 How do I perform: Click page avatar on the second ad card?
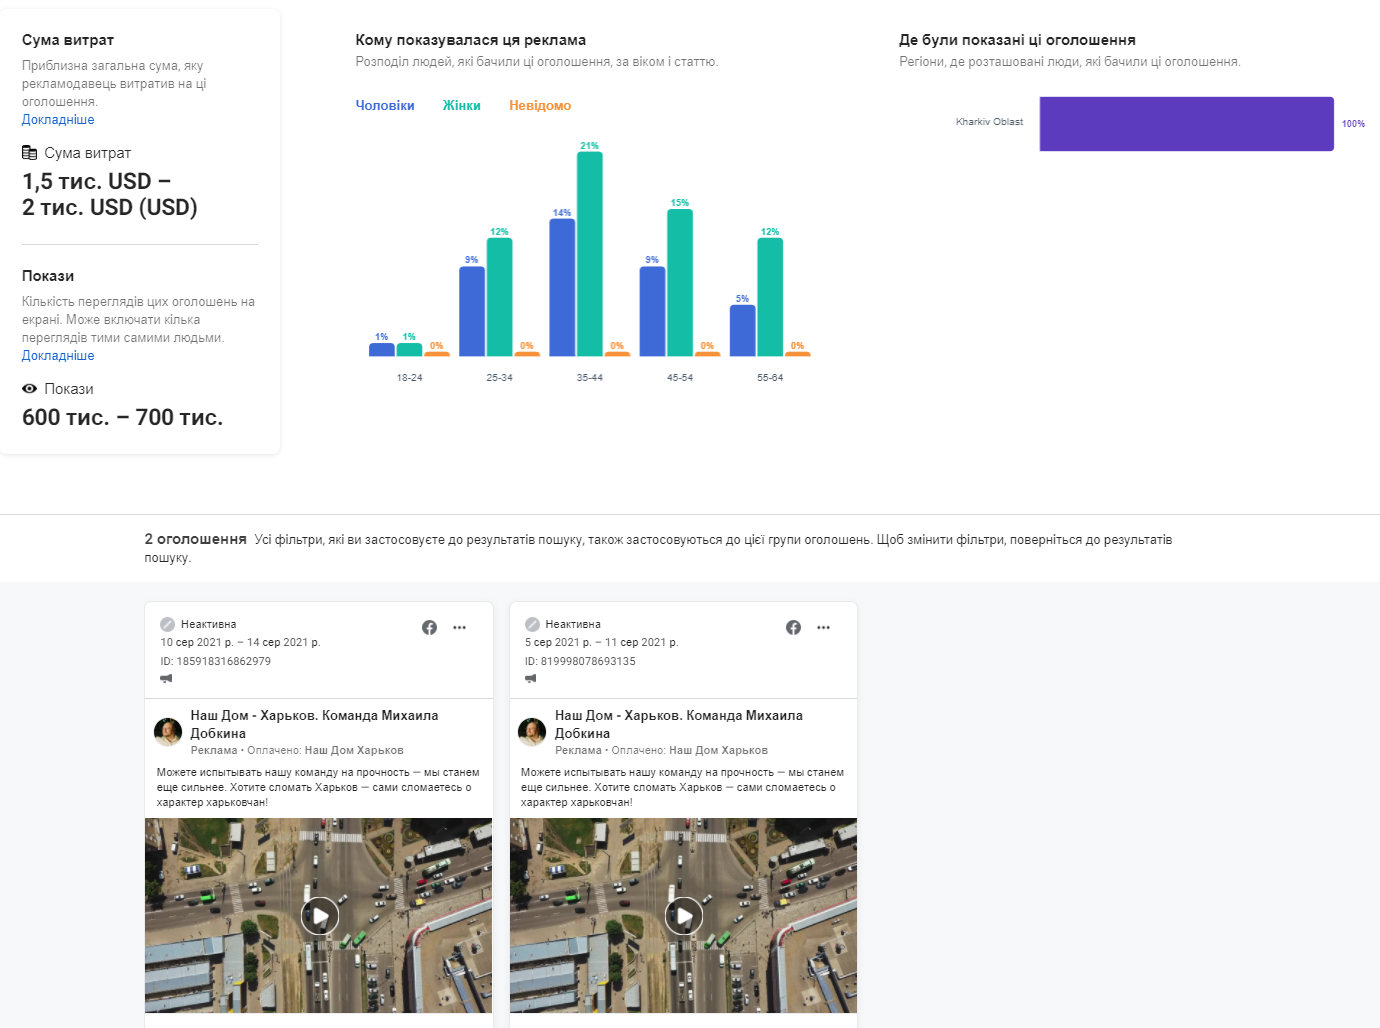(532, 732)
